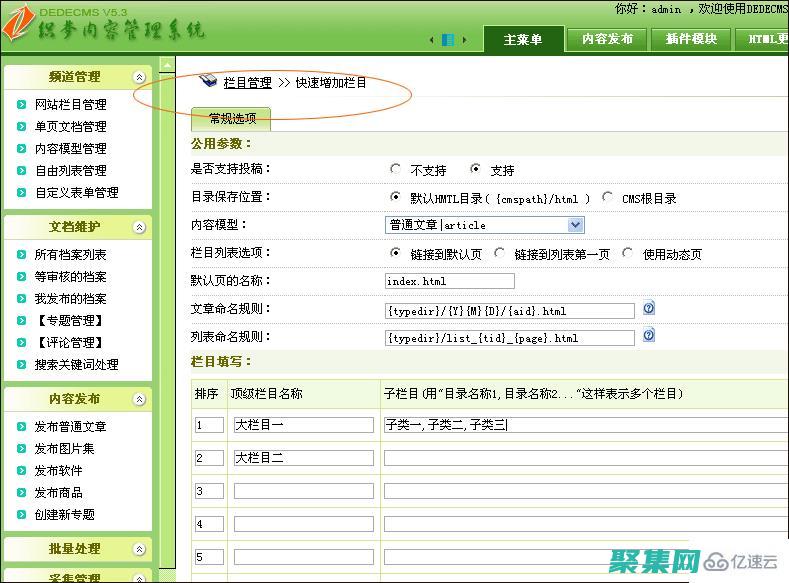789x583 pixels.
Task: Click the 默认页的名称 input field
Action: pos(449,281)
